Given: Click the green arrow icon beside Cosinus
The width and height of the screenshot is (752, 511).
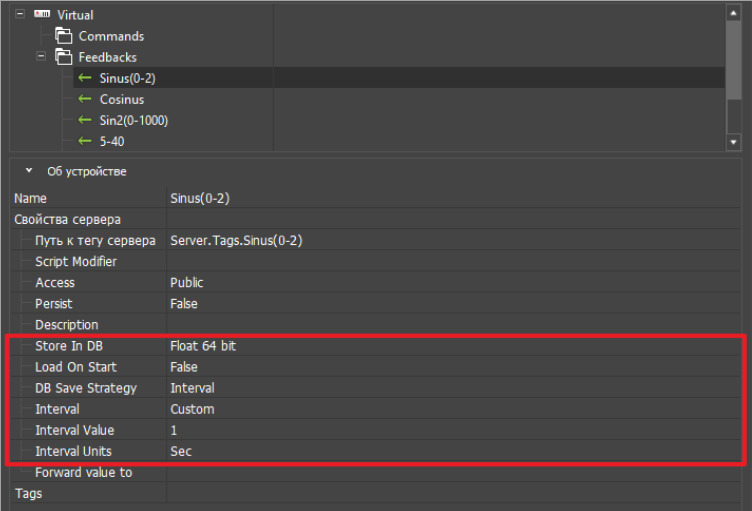Looking at the screenshot, I should tap(85, 99).
